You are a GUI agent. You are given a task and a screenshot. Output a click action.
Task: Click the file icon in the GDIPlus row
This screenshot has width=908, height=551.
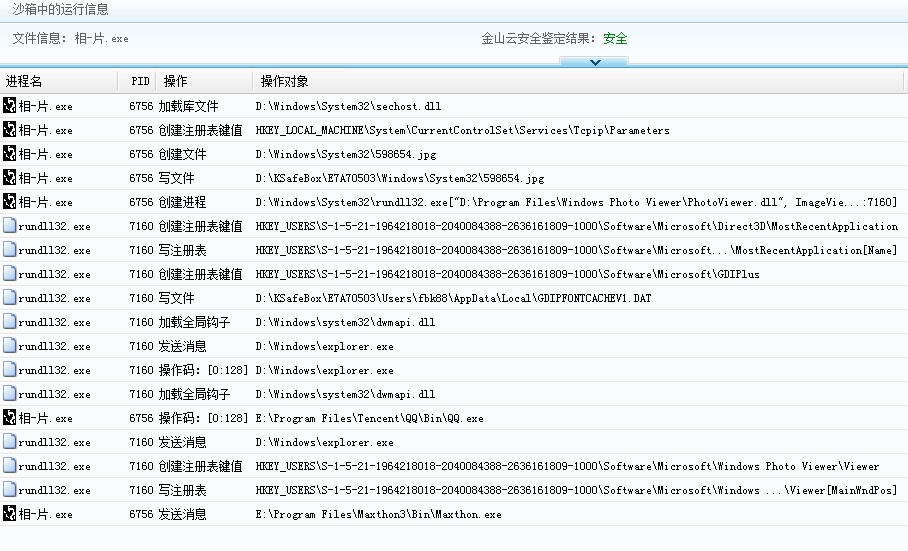tap(9, 273)
